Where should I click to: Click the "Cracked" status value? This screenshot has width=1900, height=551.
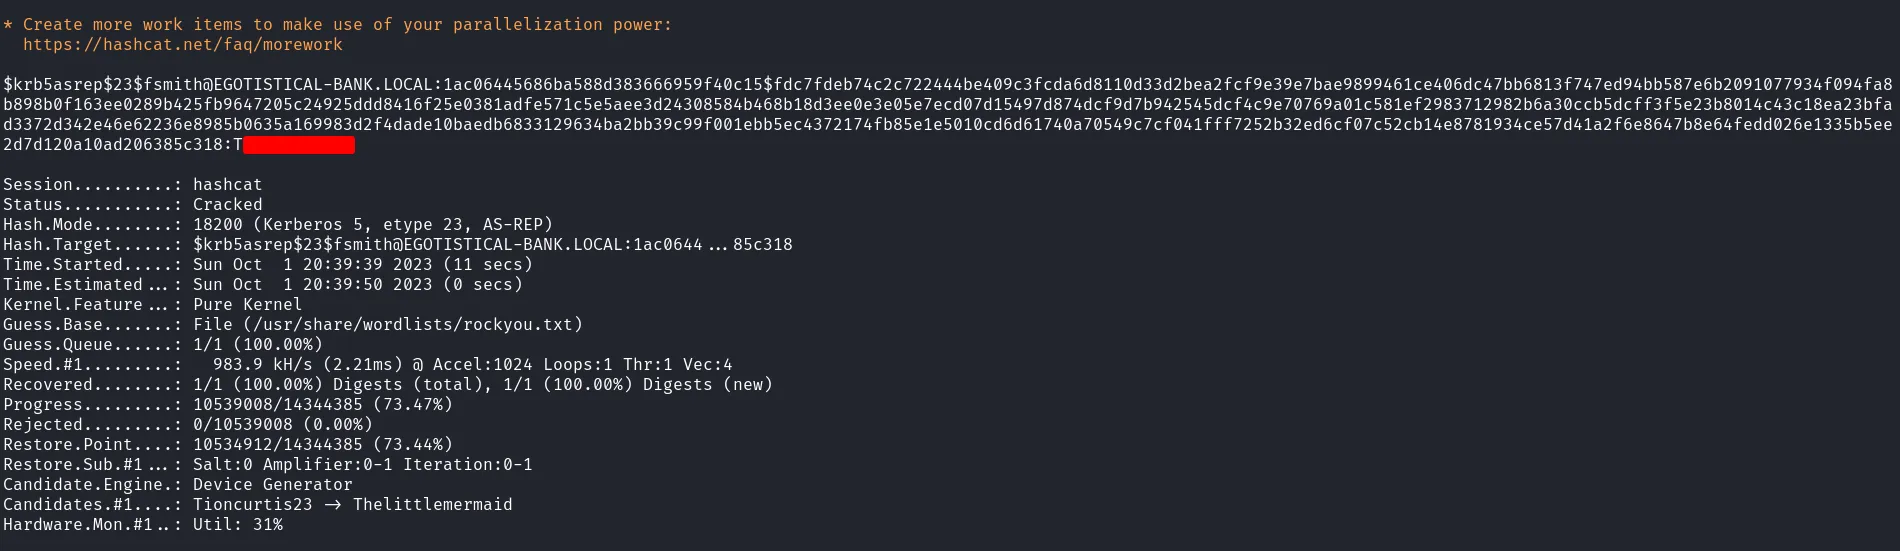227,204
